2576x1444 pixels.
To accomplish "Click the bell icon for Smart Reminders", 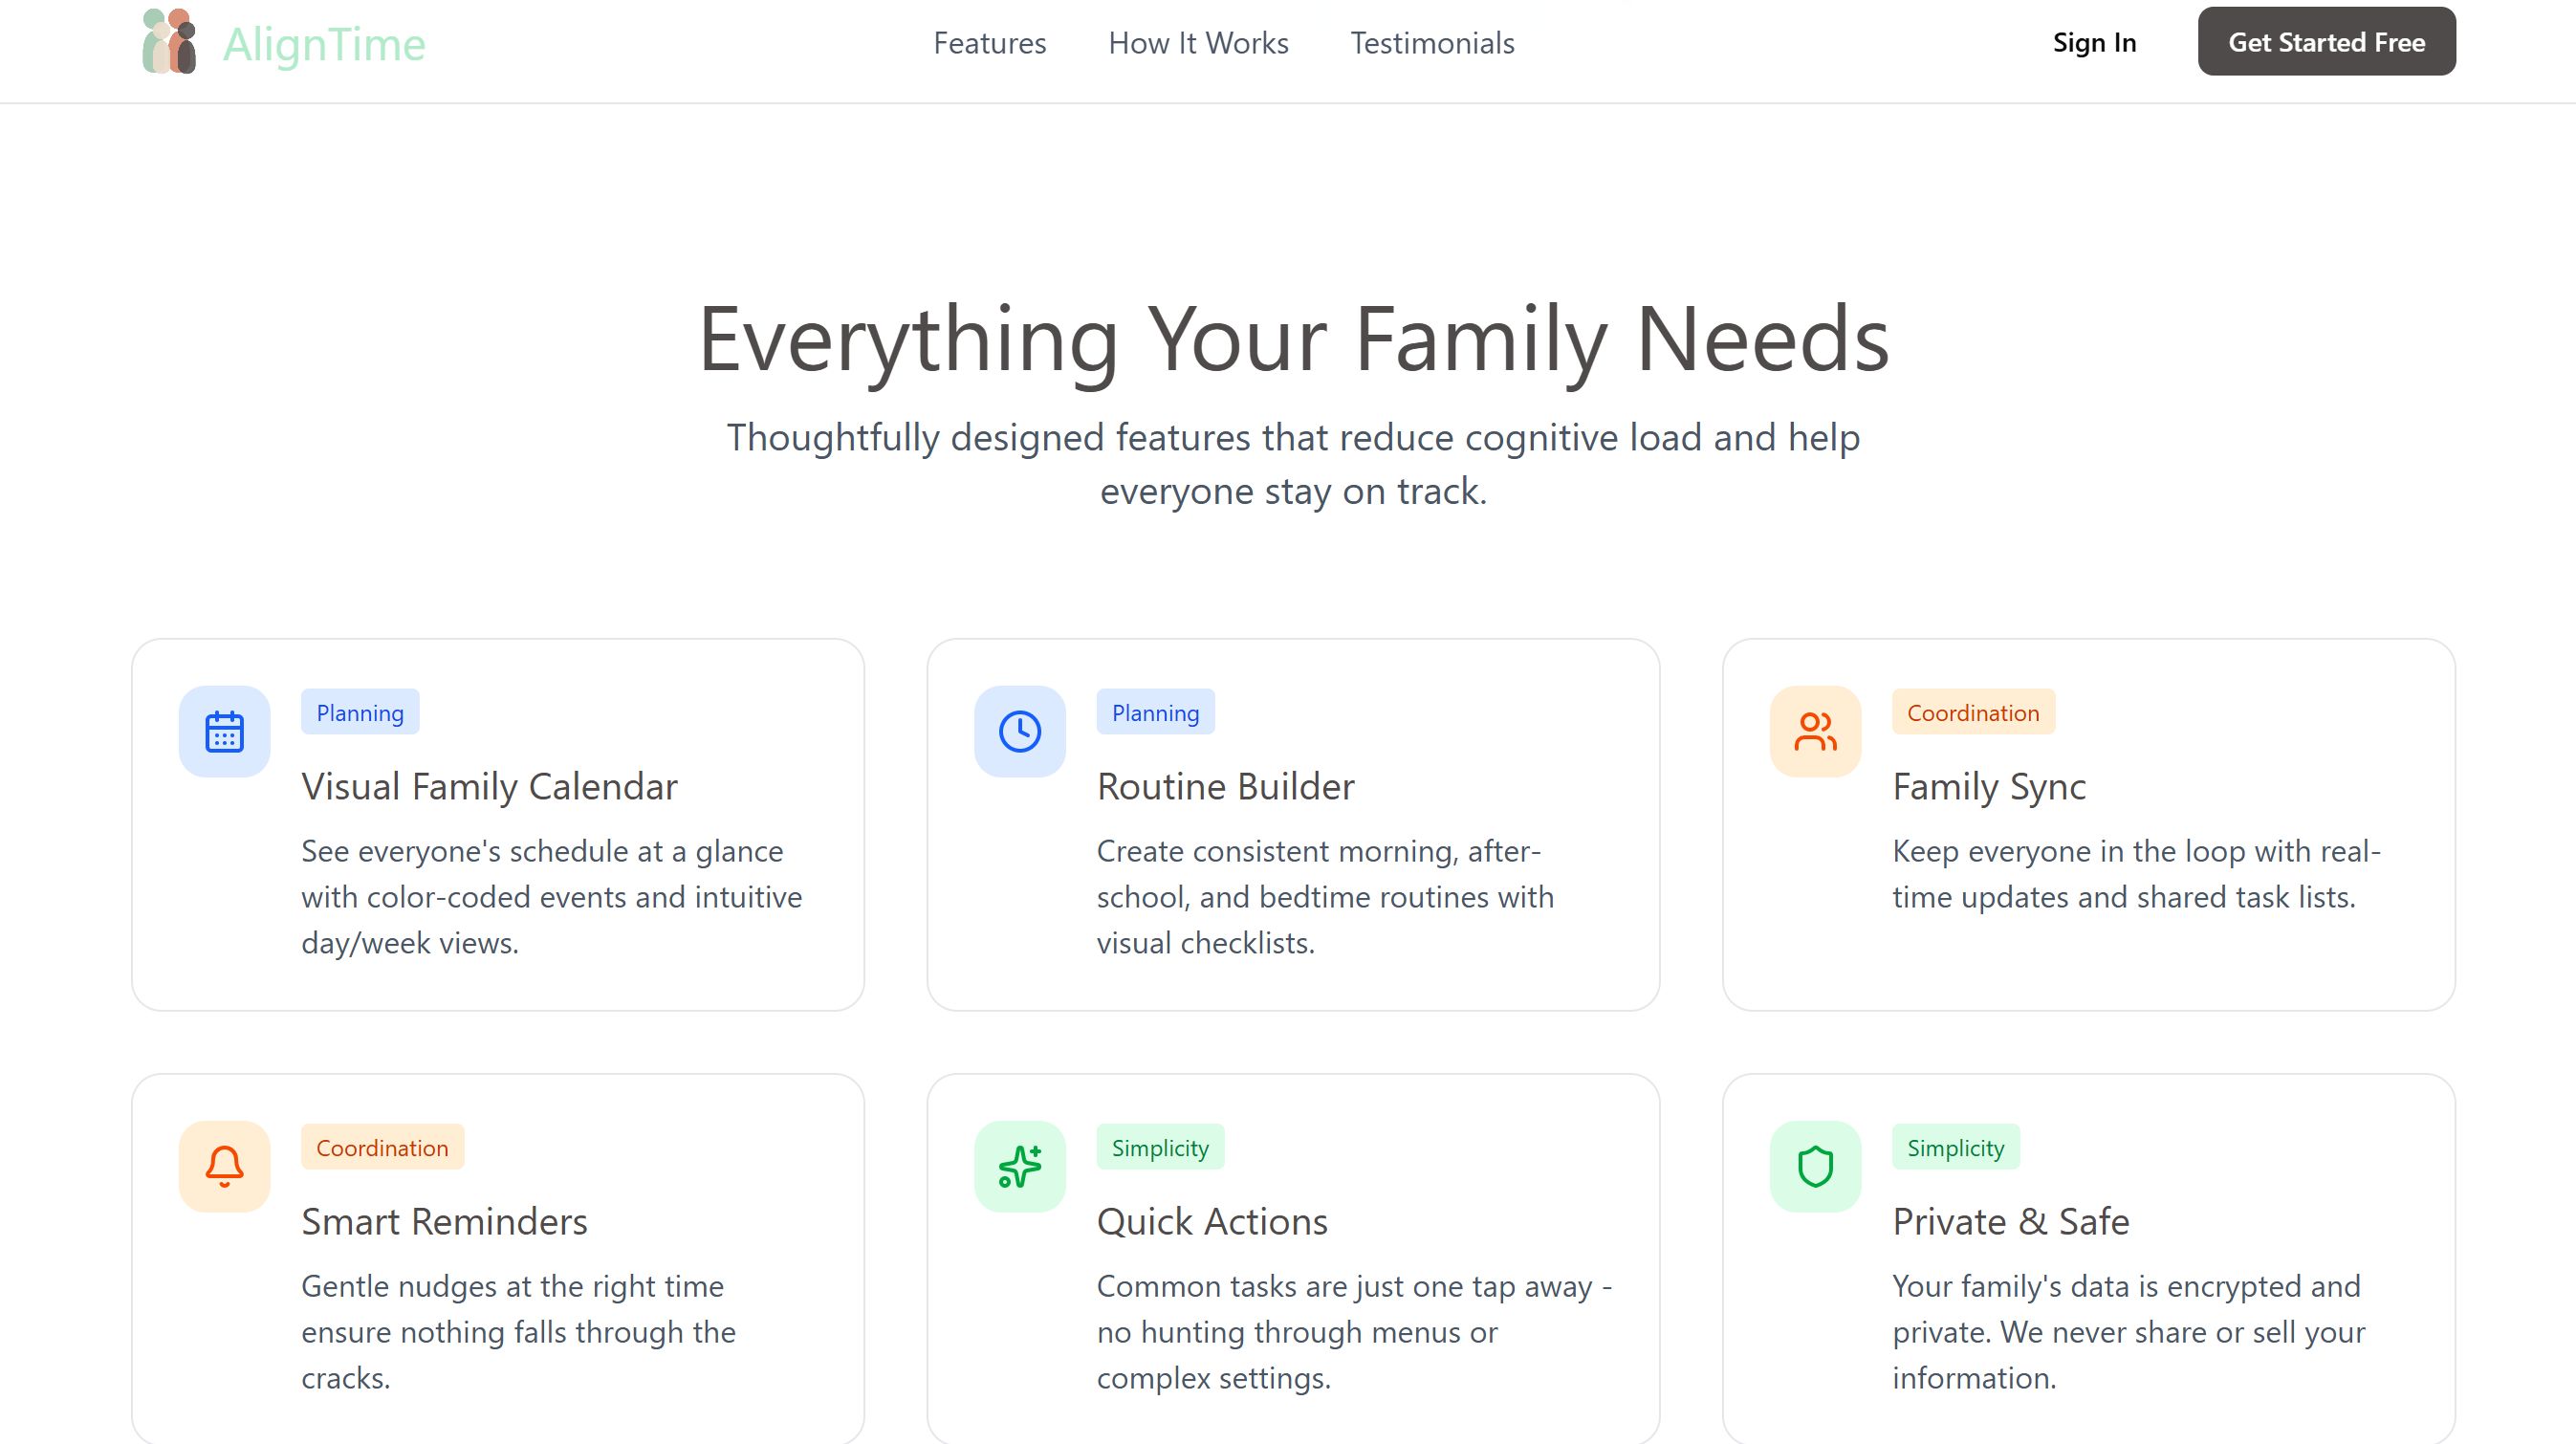I will point(224,1166).
